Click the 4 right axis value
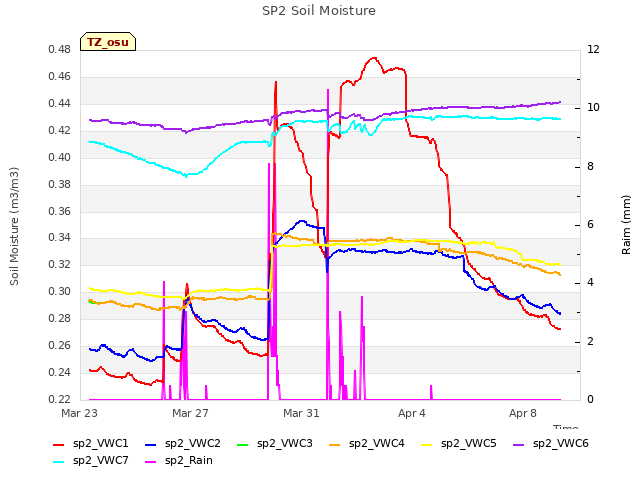 point(590,283)
